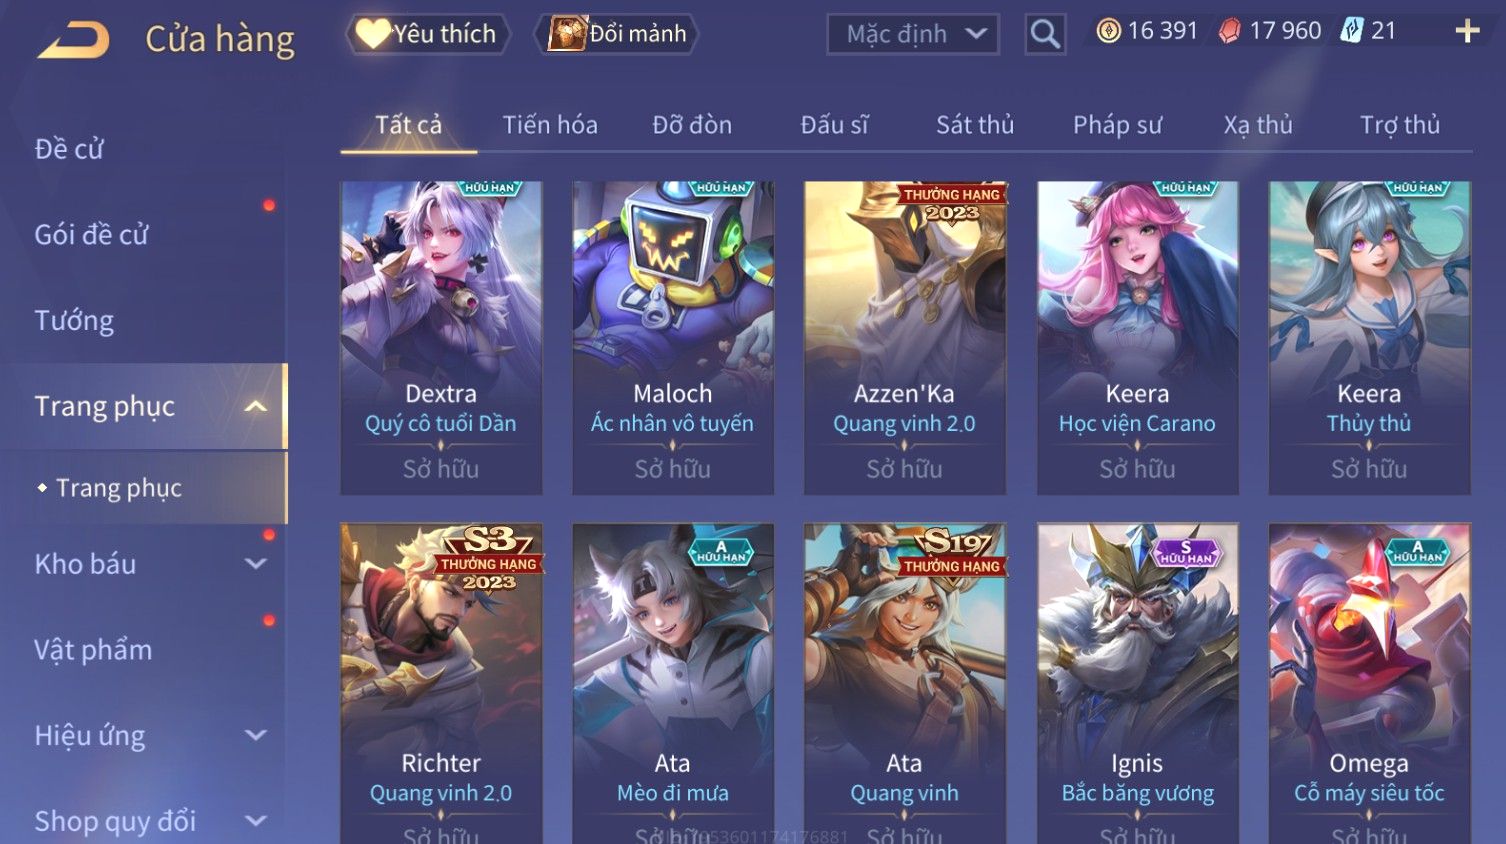1506x844 pixels.
Task: Expand the Kho báu sidebar section
Action: coord(256,564)
